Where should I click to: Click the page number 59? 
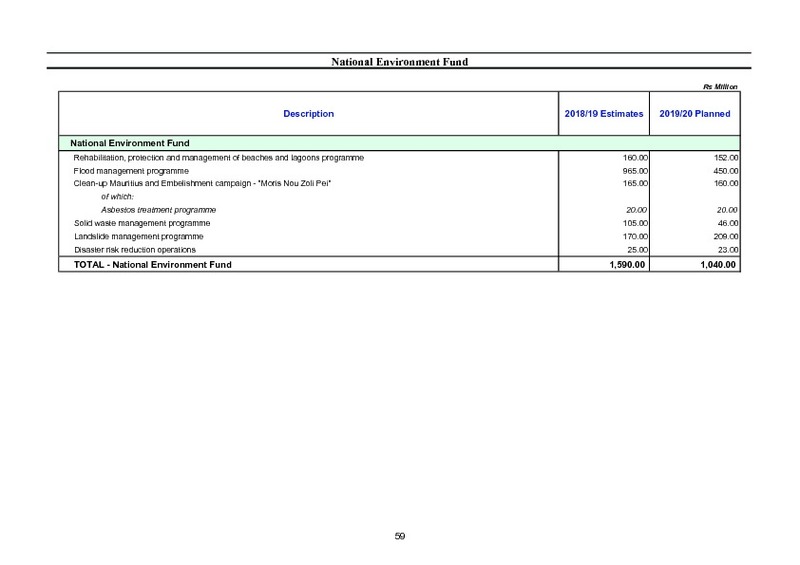[x=400, y=536]
